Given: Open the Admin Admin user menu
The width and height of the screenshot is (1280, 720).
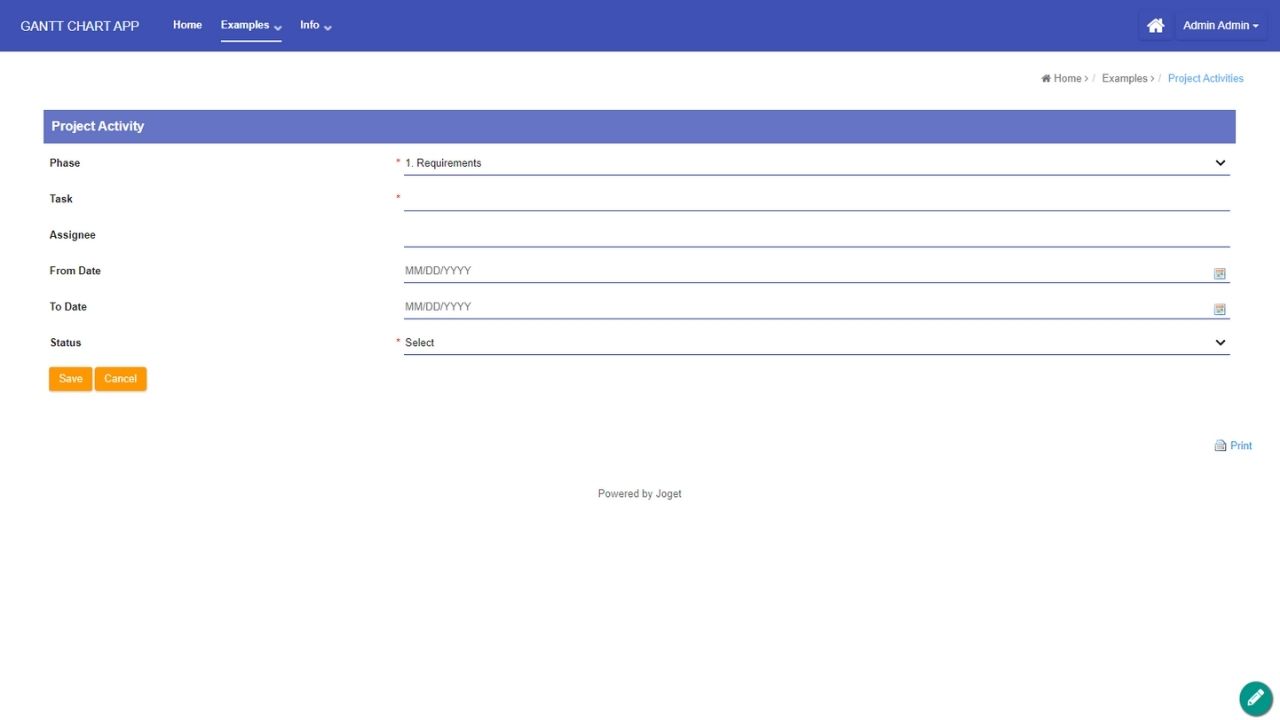Looking at the screenshot, I should pos(1220,26).
